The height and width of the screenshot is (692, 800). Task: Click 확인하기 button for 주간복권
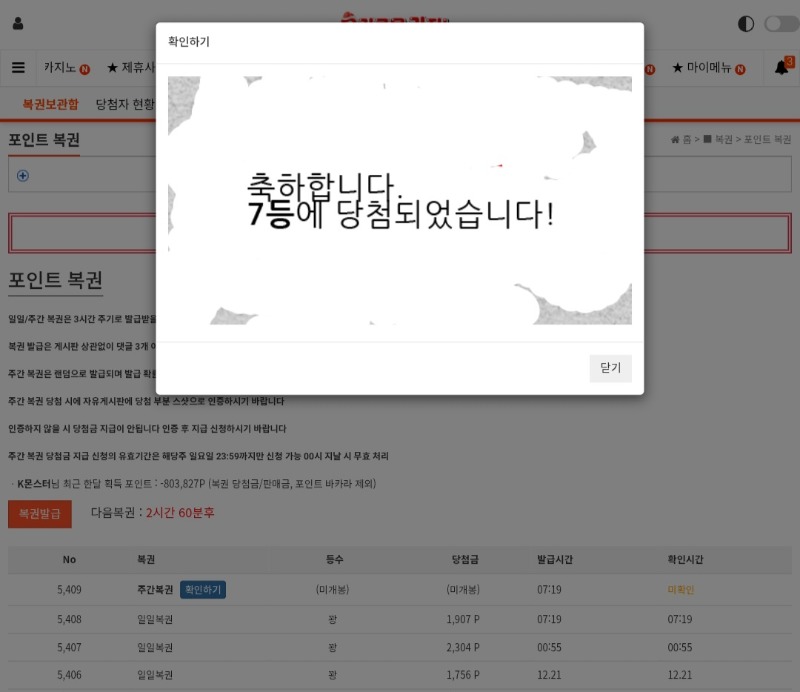click(203, 590)
